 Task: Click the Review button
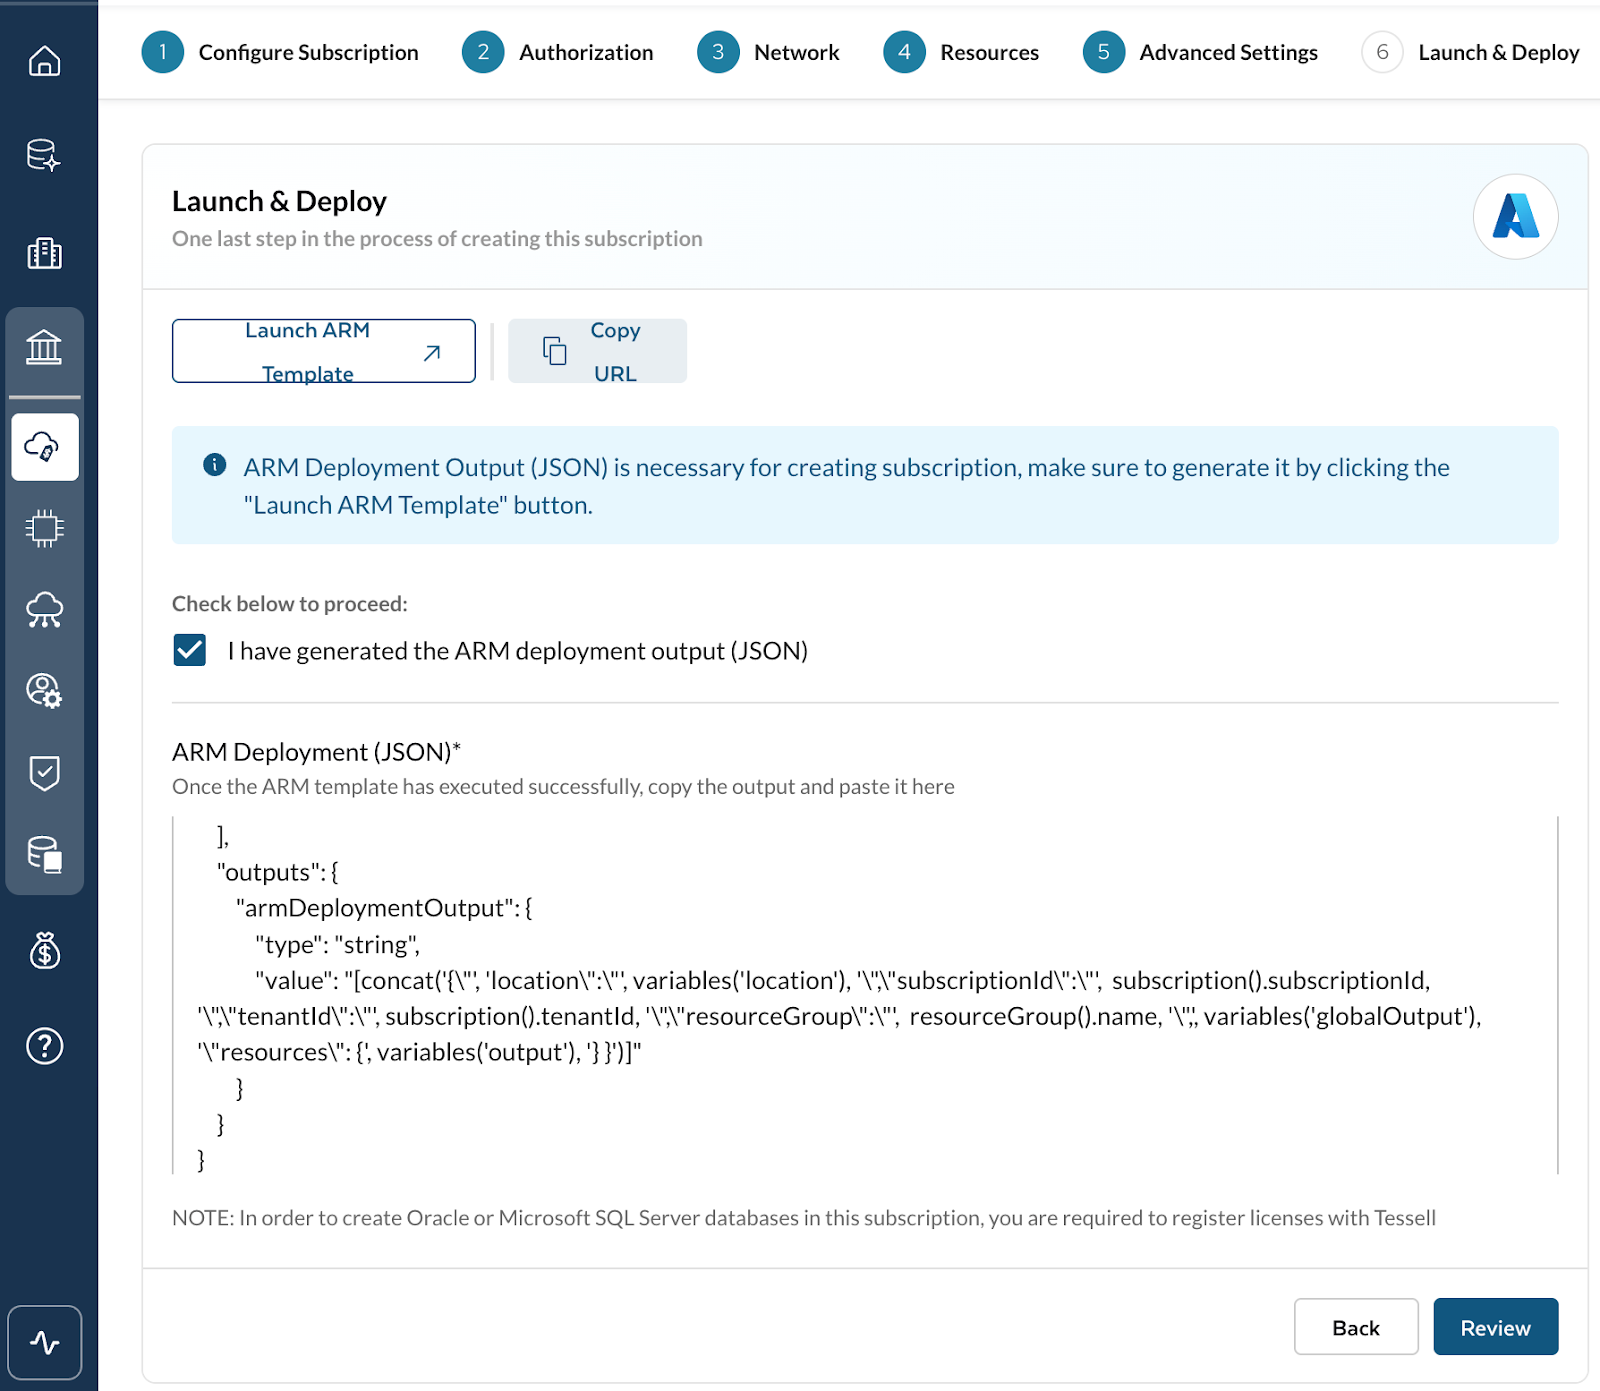1495,1327
